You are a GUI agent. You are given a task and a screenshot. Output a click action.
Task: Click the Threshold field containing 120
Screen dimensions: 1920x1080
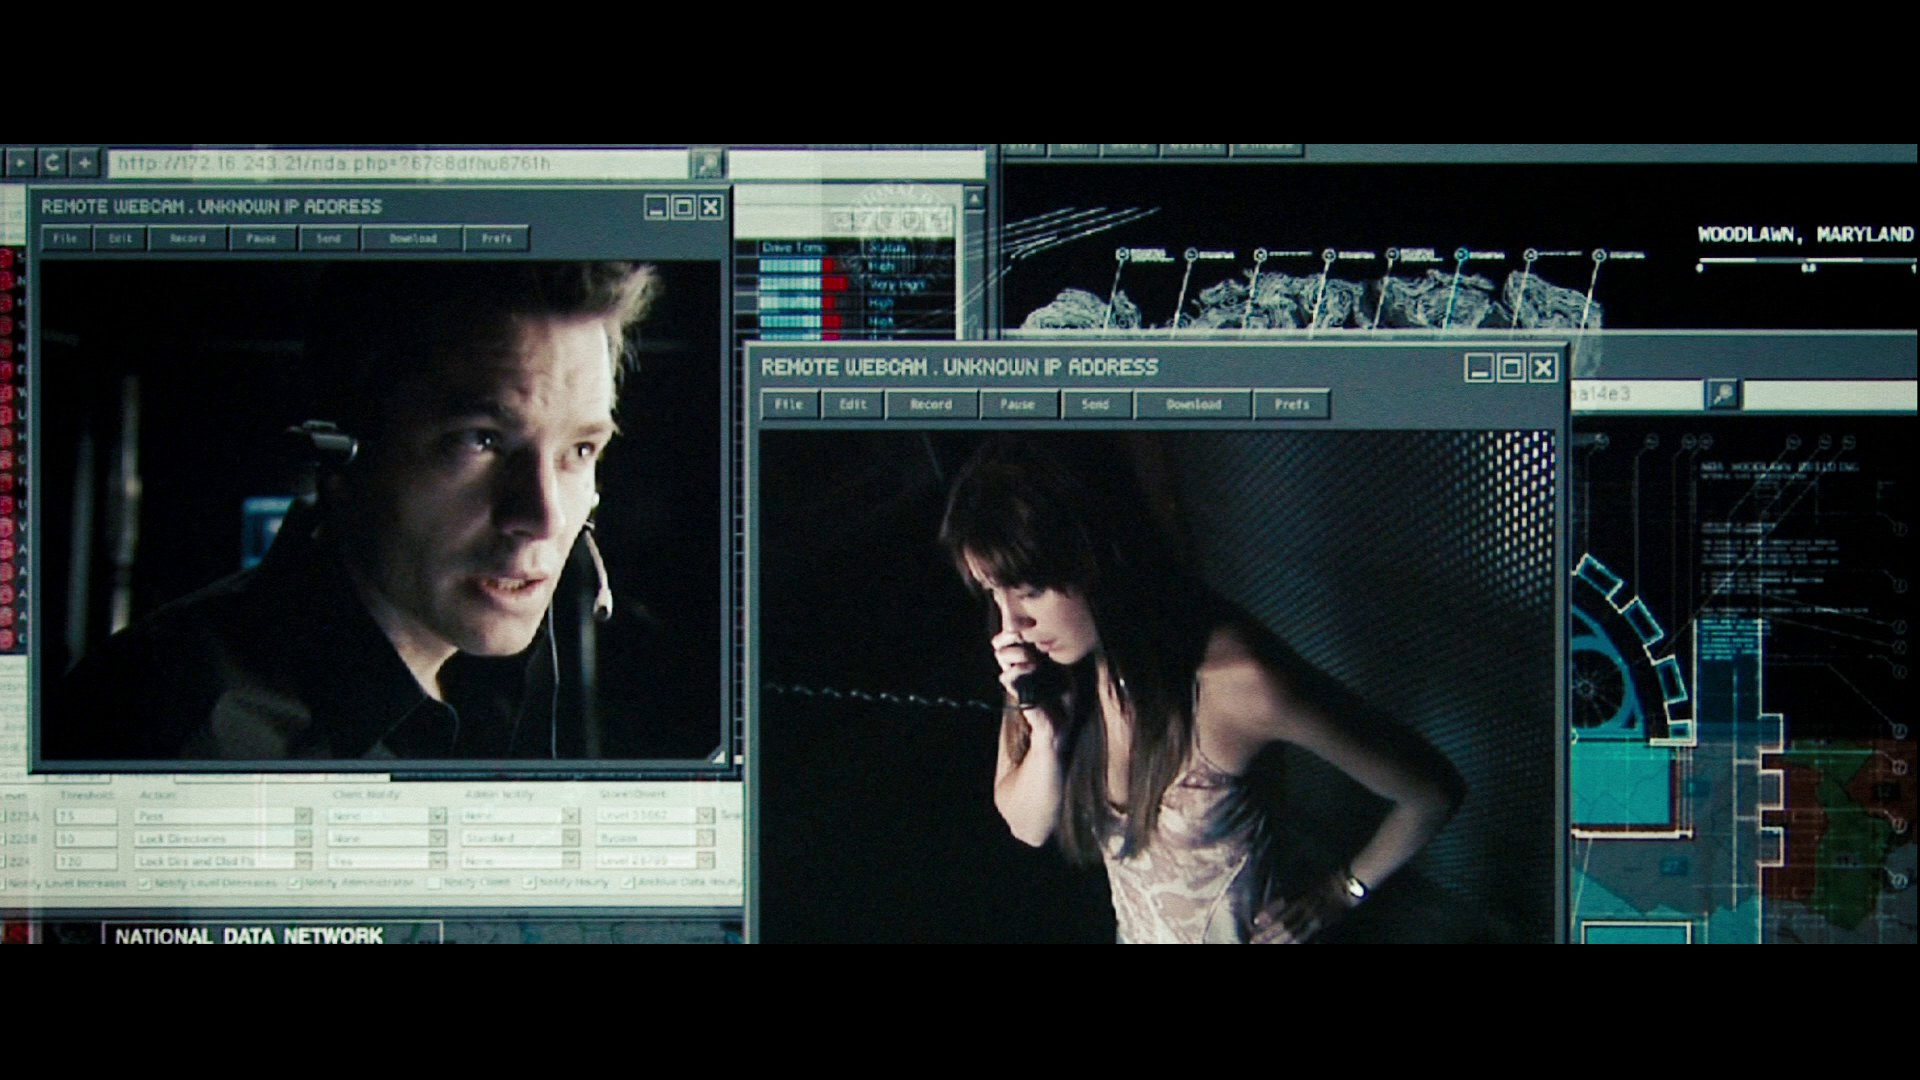pos(86,860)
